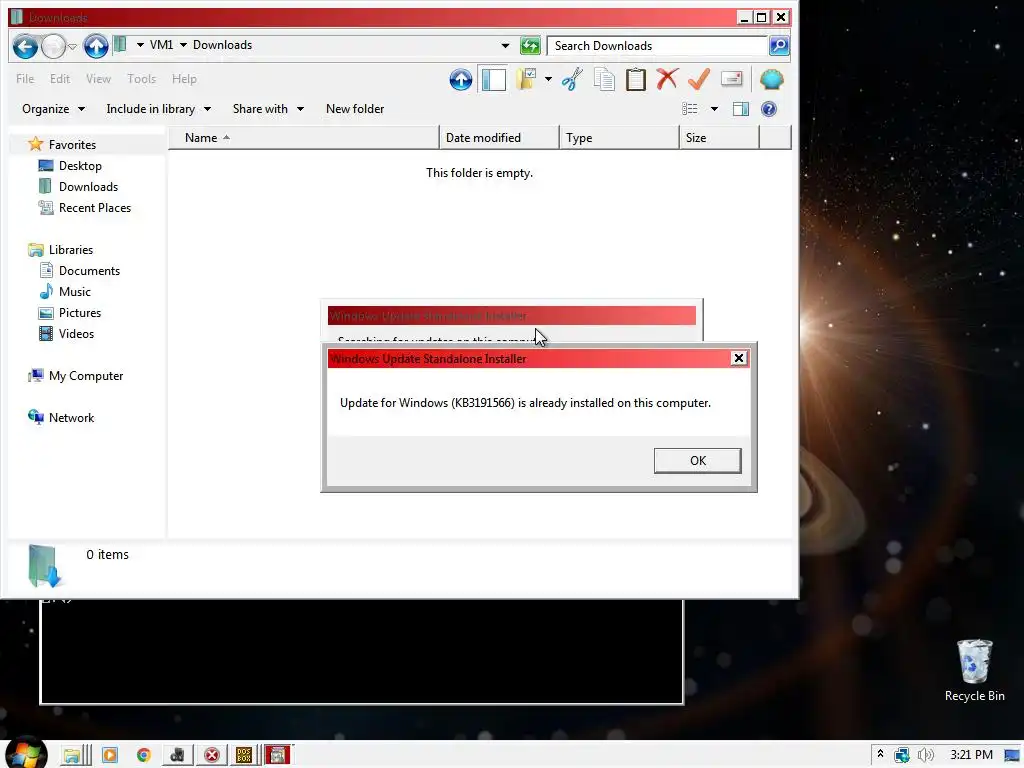1024x768 pixels.
Task: Click the Paste clipboard icon
Action: tap(635, 80)
